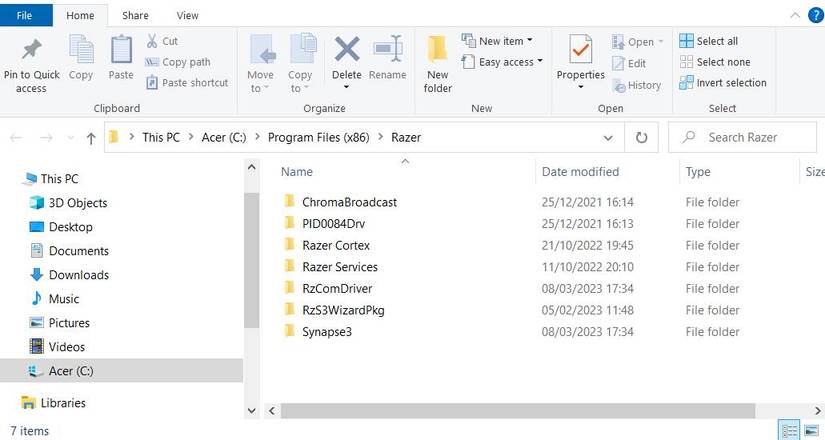Open the New item dropdown

click(x=497, y=41)
